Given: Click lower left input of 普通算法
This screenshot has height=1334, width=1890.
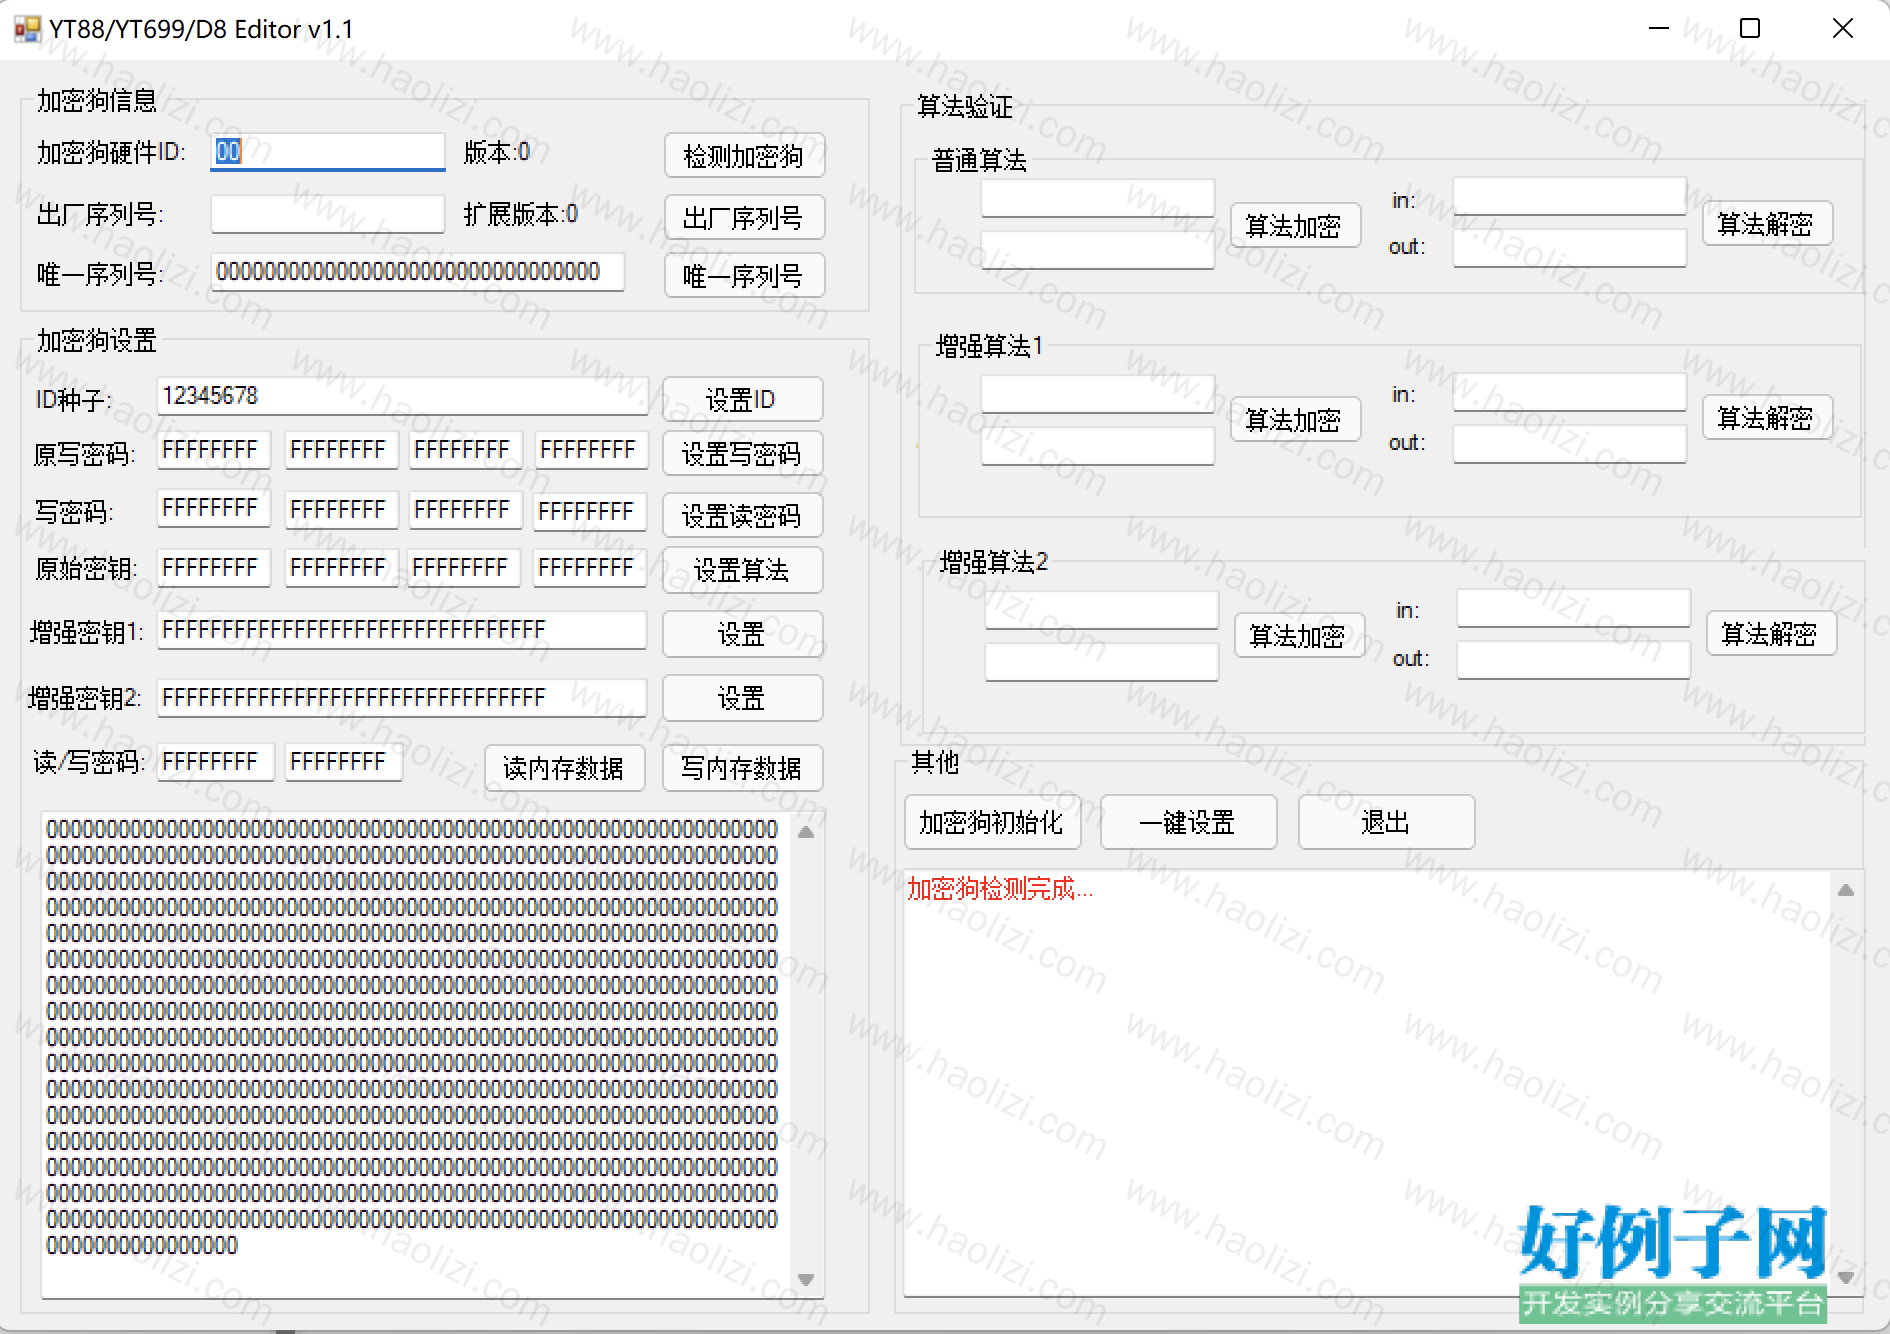Looking at the screenshot, I should click(1098, 250).
